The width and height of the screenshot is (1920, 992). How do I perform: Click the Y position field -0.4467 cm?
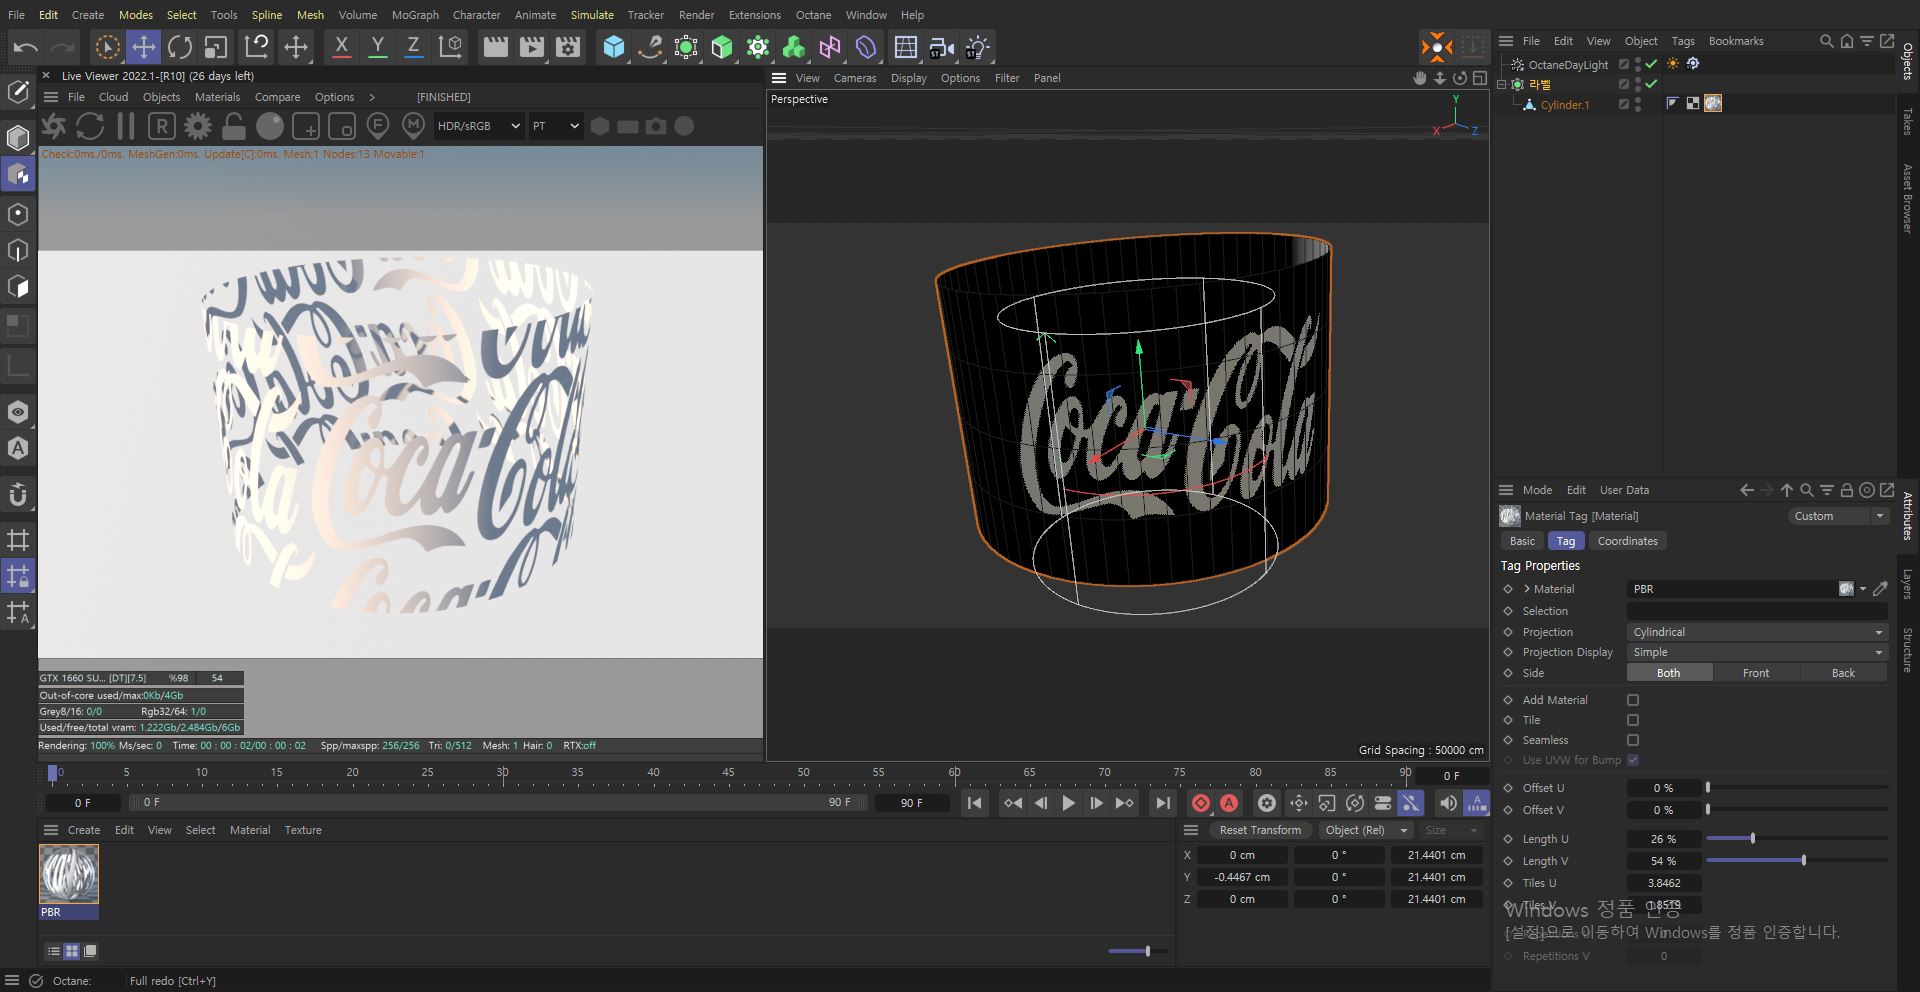[x=1241, y=877]
